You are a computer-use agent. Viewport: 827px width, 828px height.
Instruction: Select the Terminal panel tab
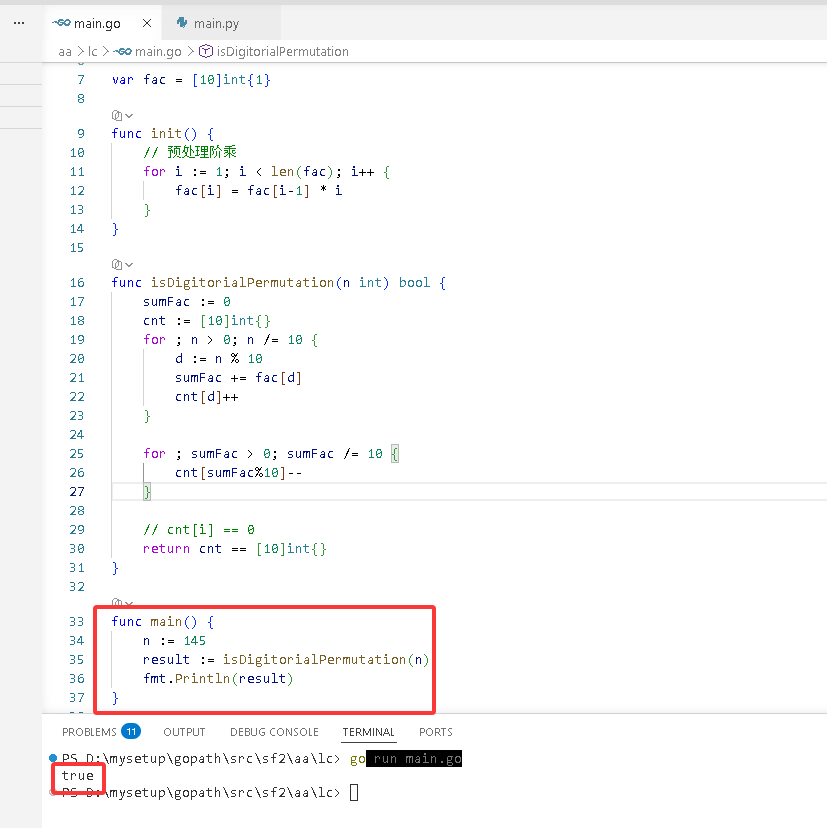[368, 732]
